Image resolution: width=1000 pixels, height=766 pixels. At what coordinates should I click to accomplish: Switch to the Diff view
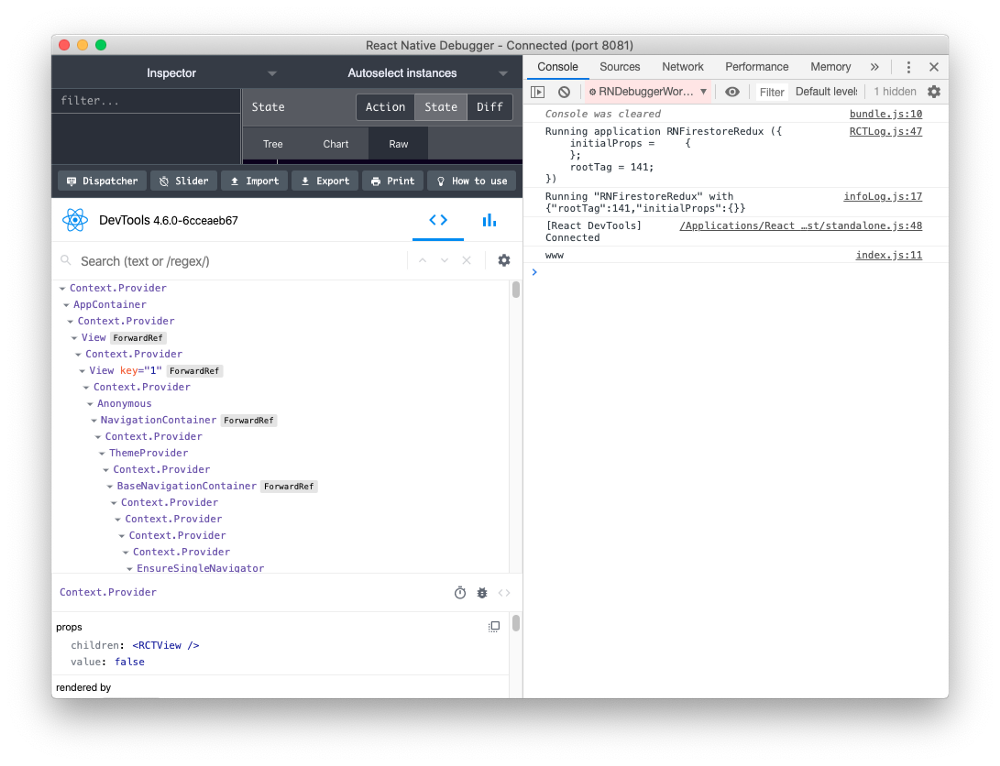pyautogui.click(x=489, y=107)
